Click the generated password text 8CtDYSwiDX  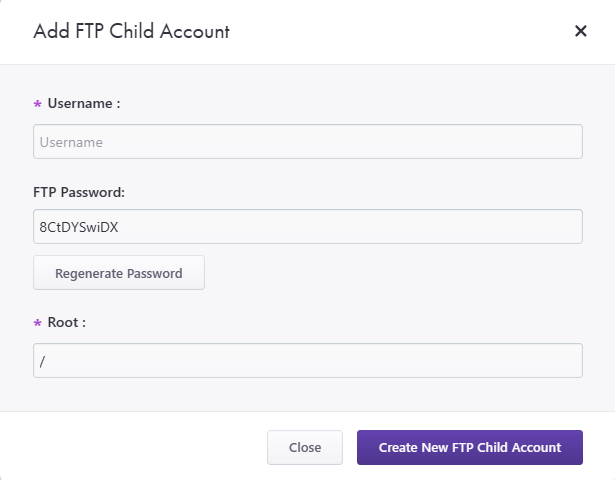[79, 226]
